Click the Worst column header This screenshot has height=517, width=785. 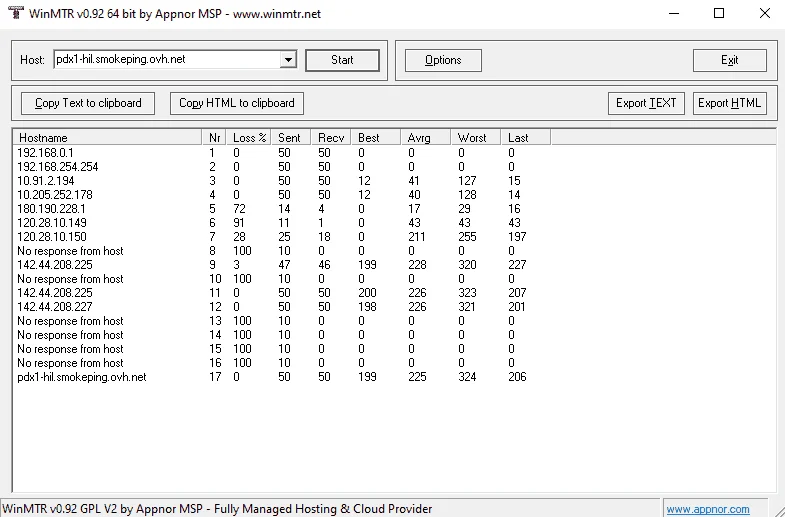coord(476,138)
